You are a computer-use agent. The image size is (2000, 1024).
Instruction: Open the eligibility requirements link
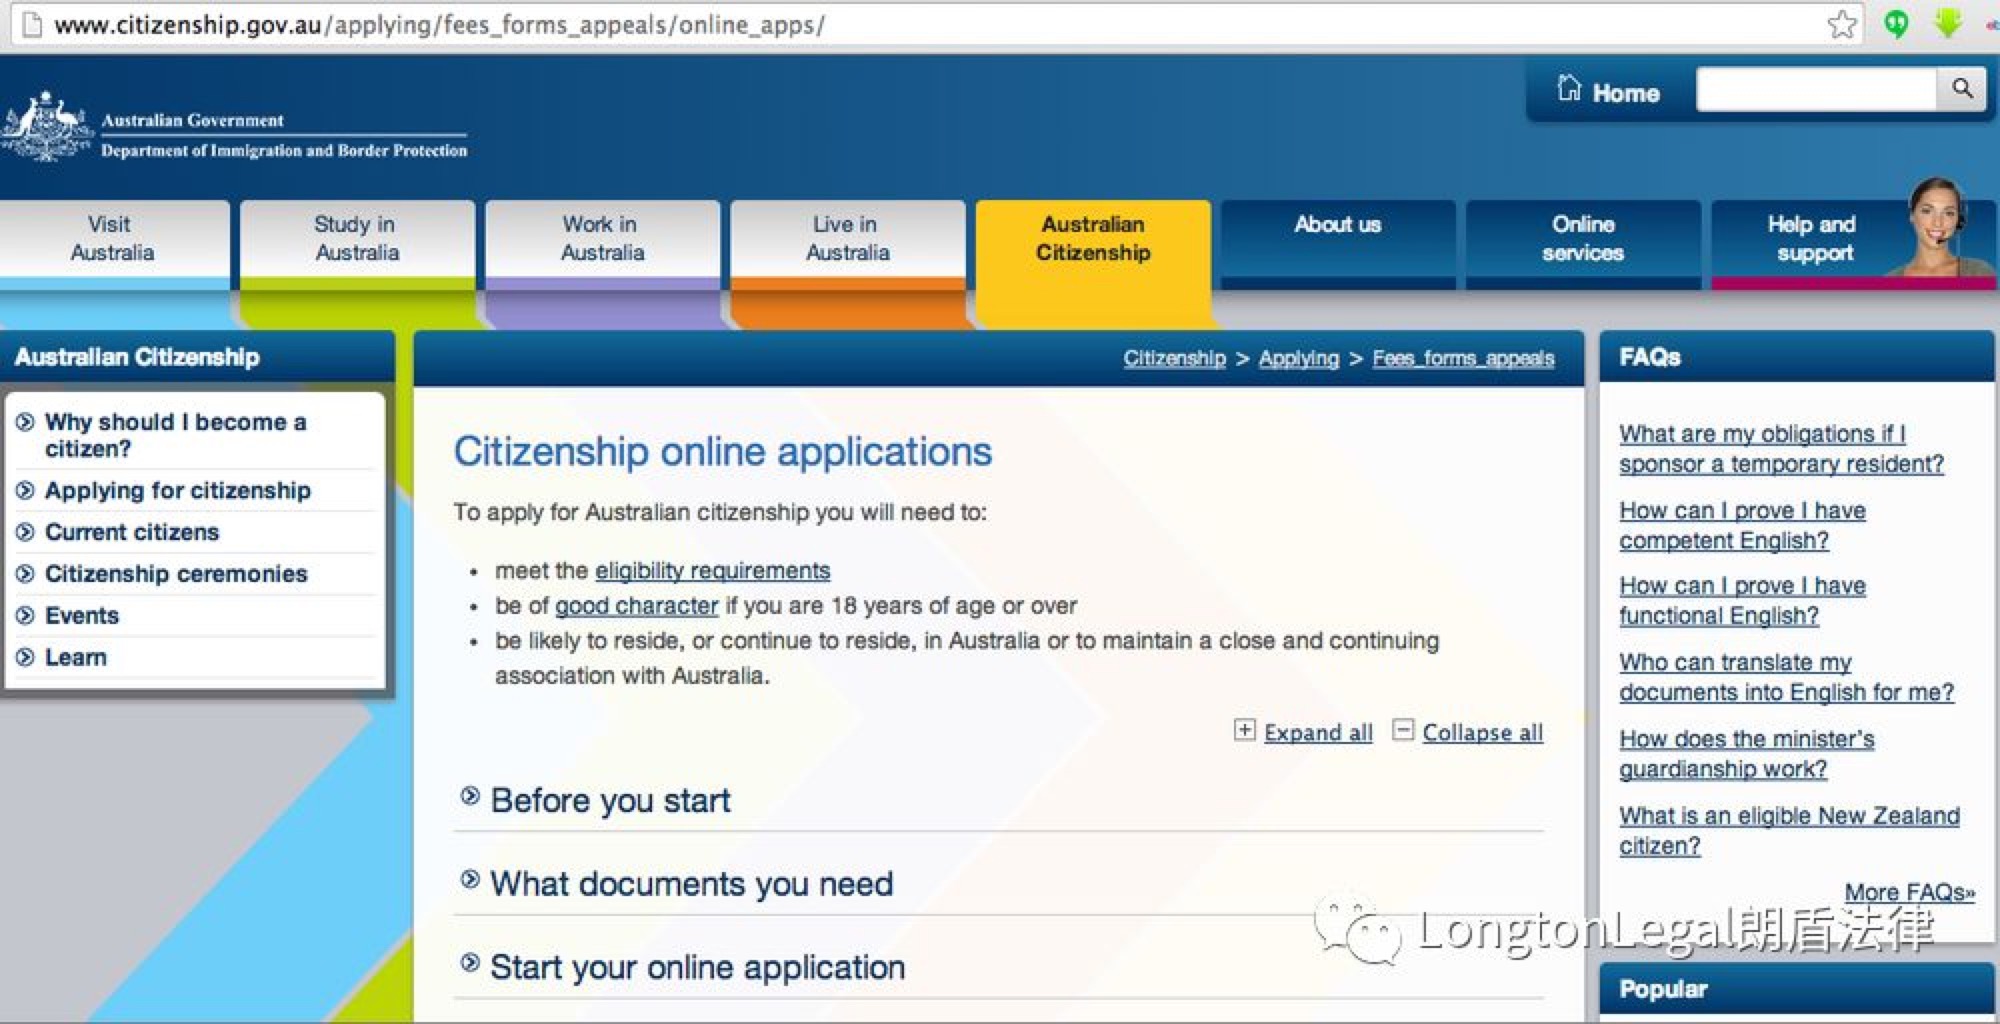(x=712, y=571)
